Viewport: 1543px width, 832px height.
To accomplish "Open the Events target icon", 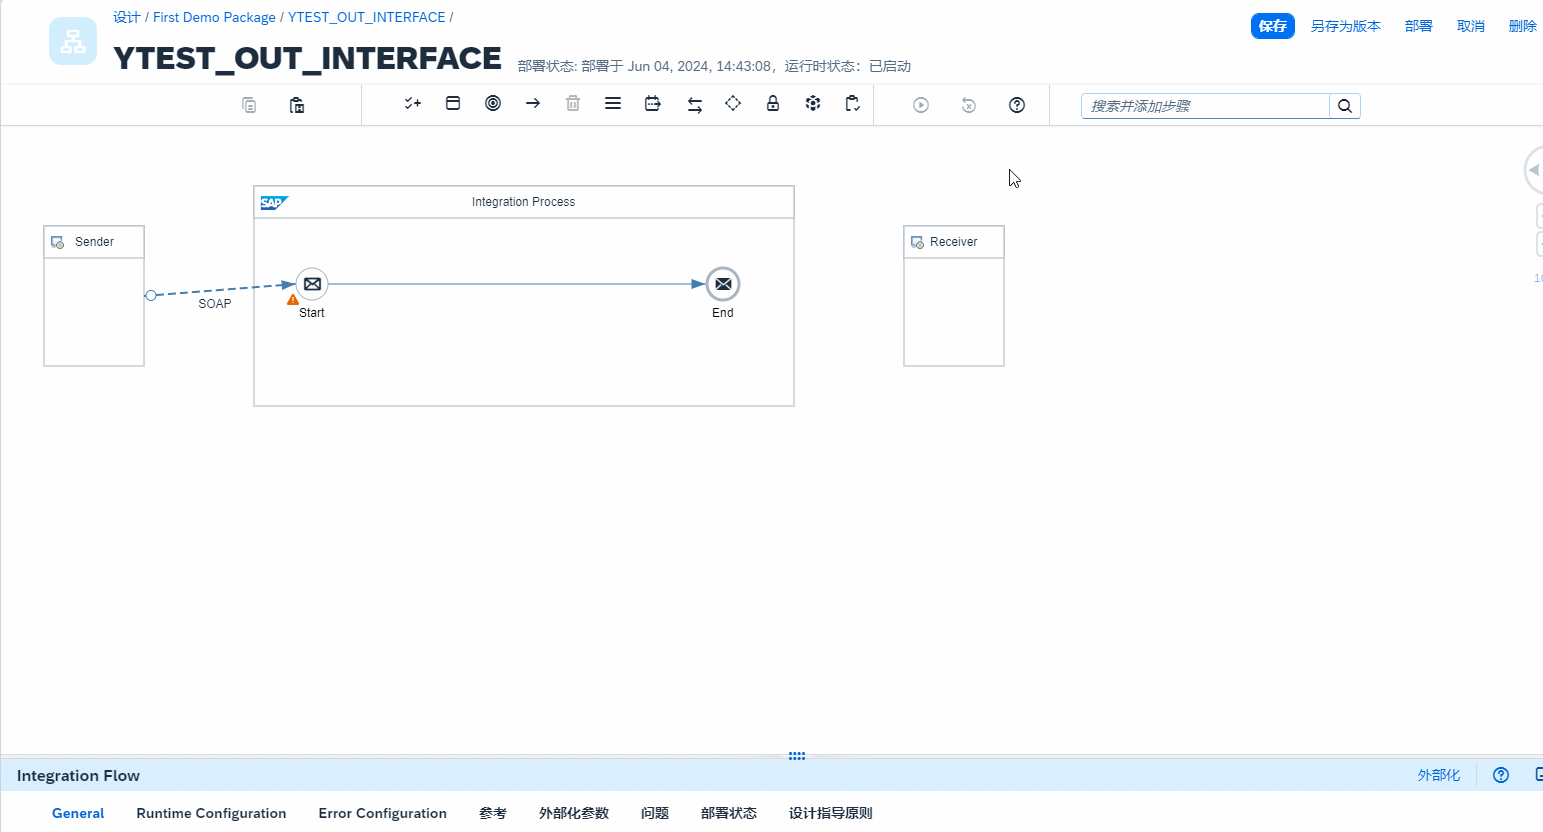I will (x=493, y=104).
